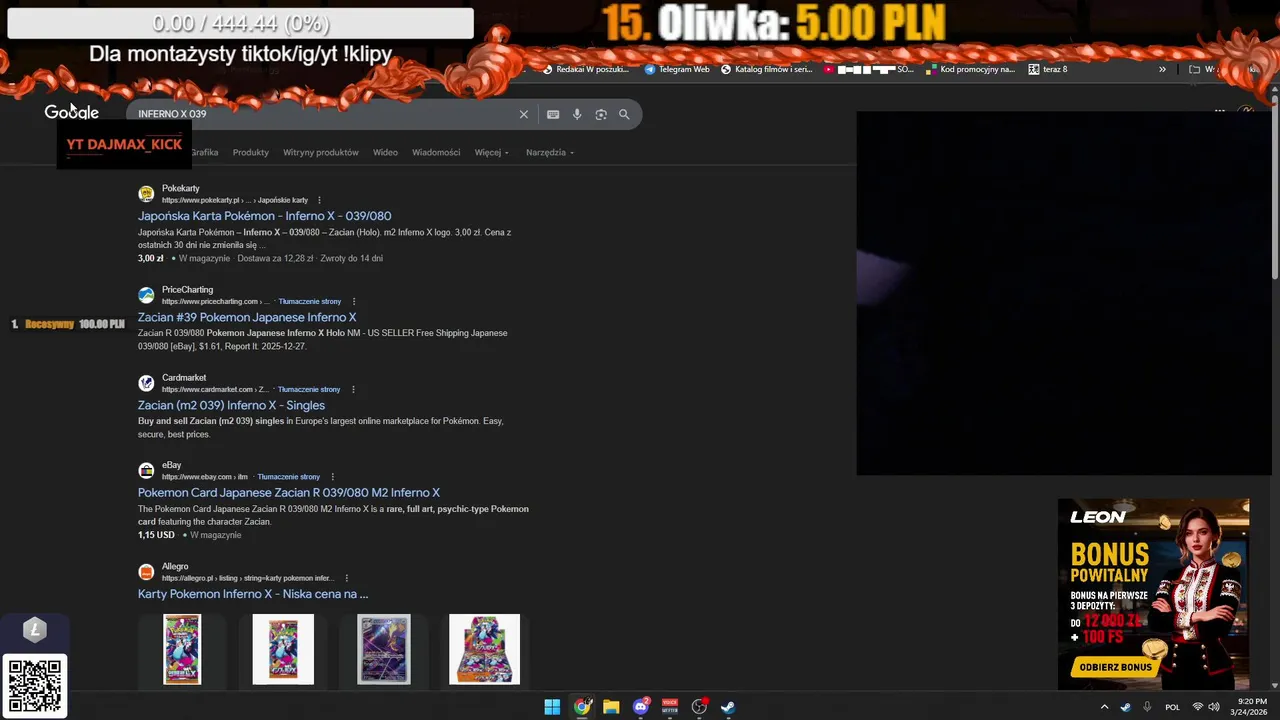Clear the search box with the X icon
The height and width of the screenshot is (720, 1280).
click(523, 115)
